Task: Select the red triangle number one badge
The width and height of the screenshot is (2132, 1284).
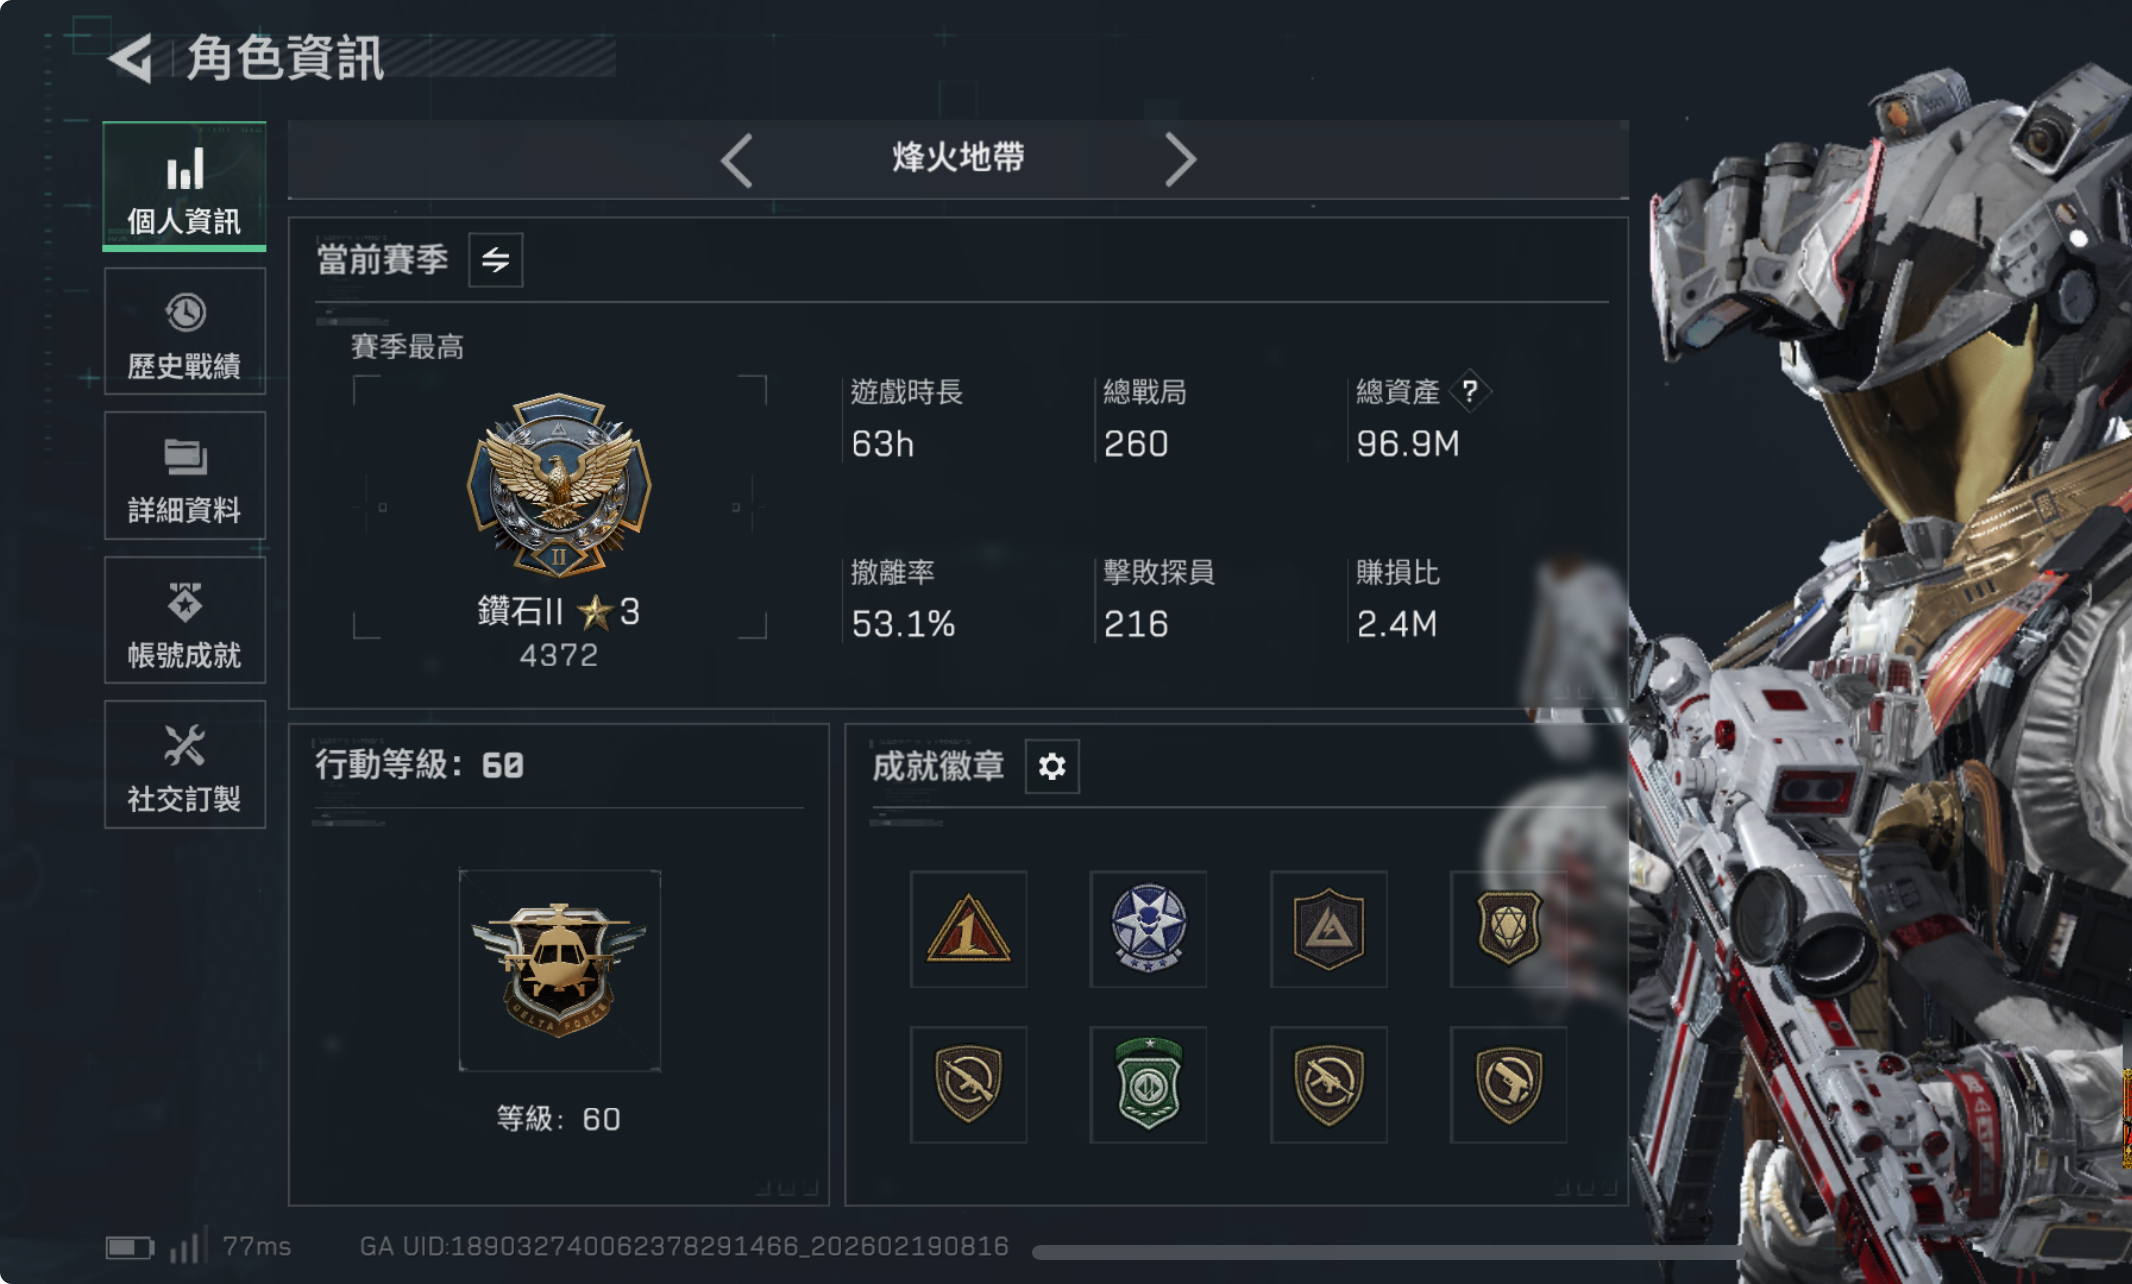Action: 968,929
